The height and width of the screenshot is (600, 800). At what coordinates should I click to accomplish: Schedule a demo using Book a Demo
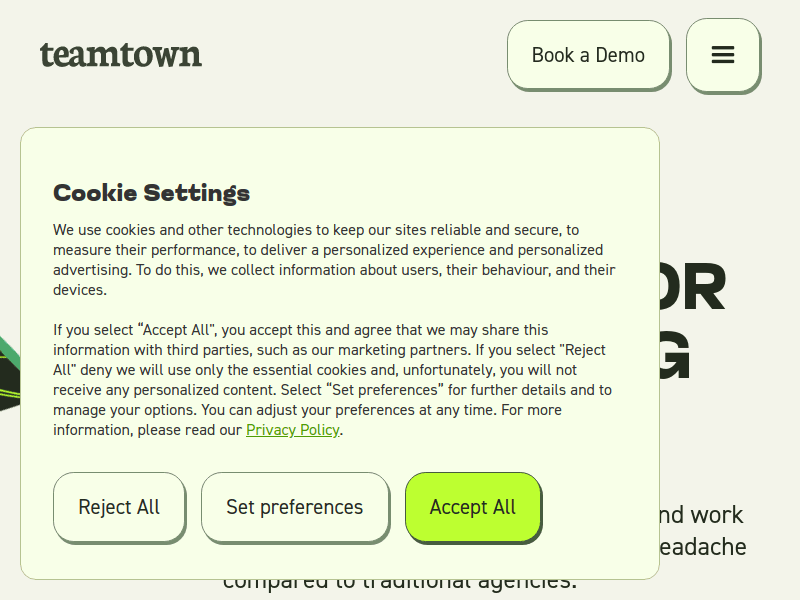(589, 56)
